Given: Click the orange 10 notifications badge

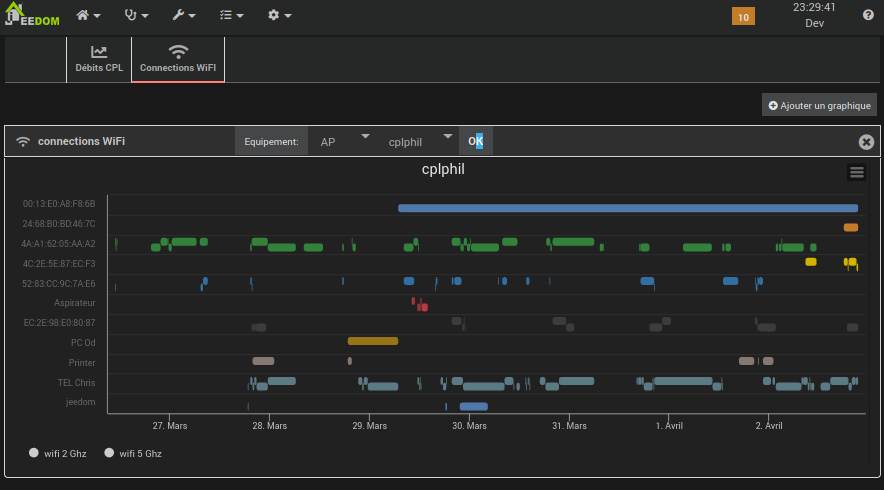Looking at the screenshot, I should [x=743, y=16].
